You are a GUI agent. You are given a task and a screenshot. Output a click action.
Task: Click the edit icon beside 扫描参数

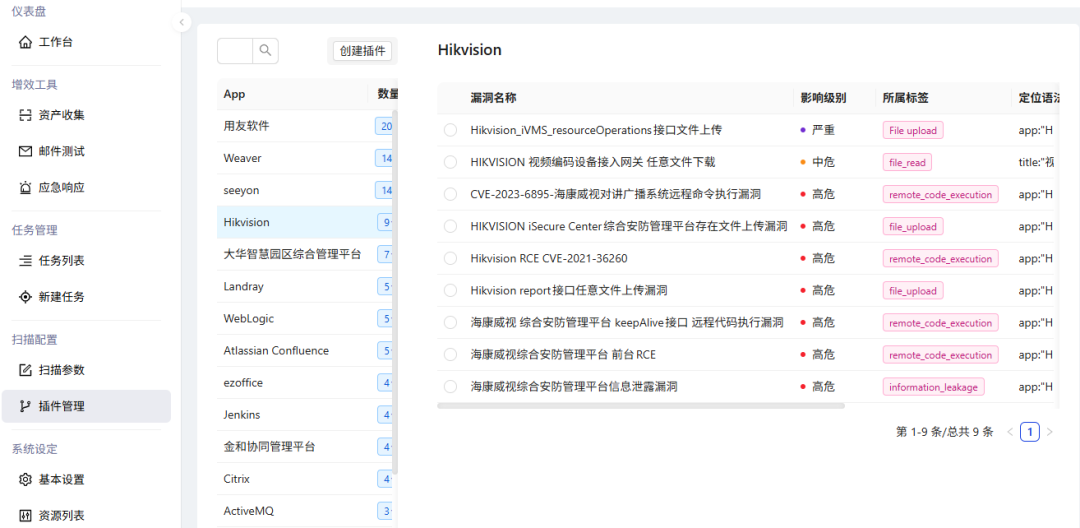[x=25, y=370]
